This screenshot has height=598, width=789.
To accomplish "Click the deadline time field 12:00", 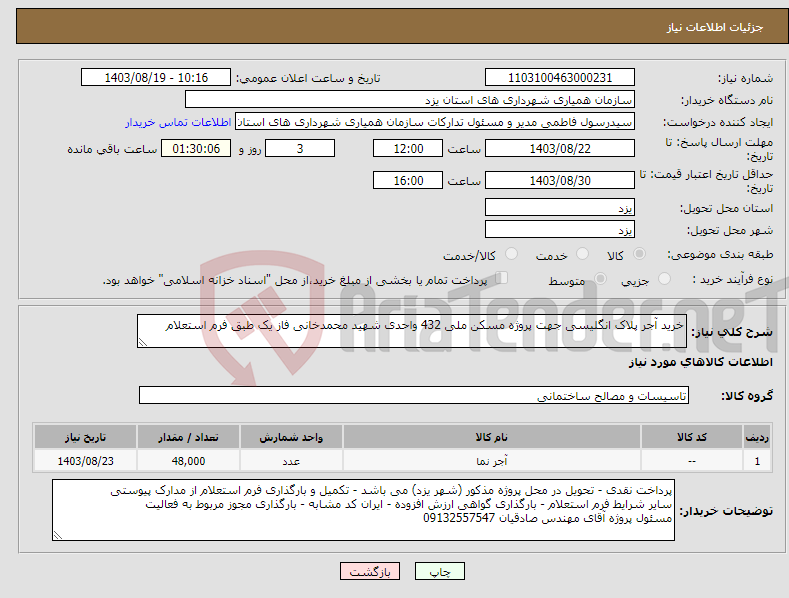I will coord(408,148).
